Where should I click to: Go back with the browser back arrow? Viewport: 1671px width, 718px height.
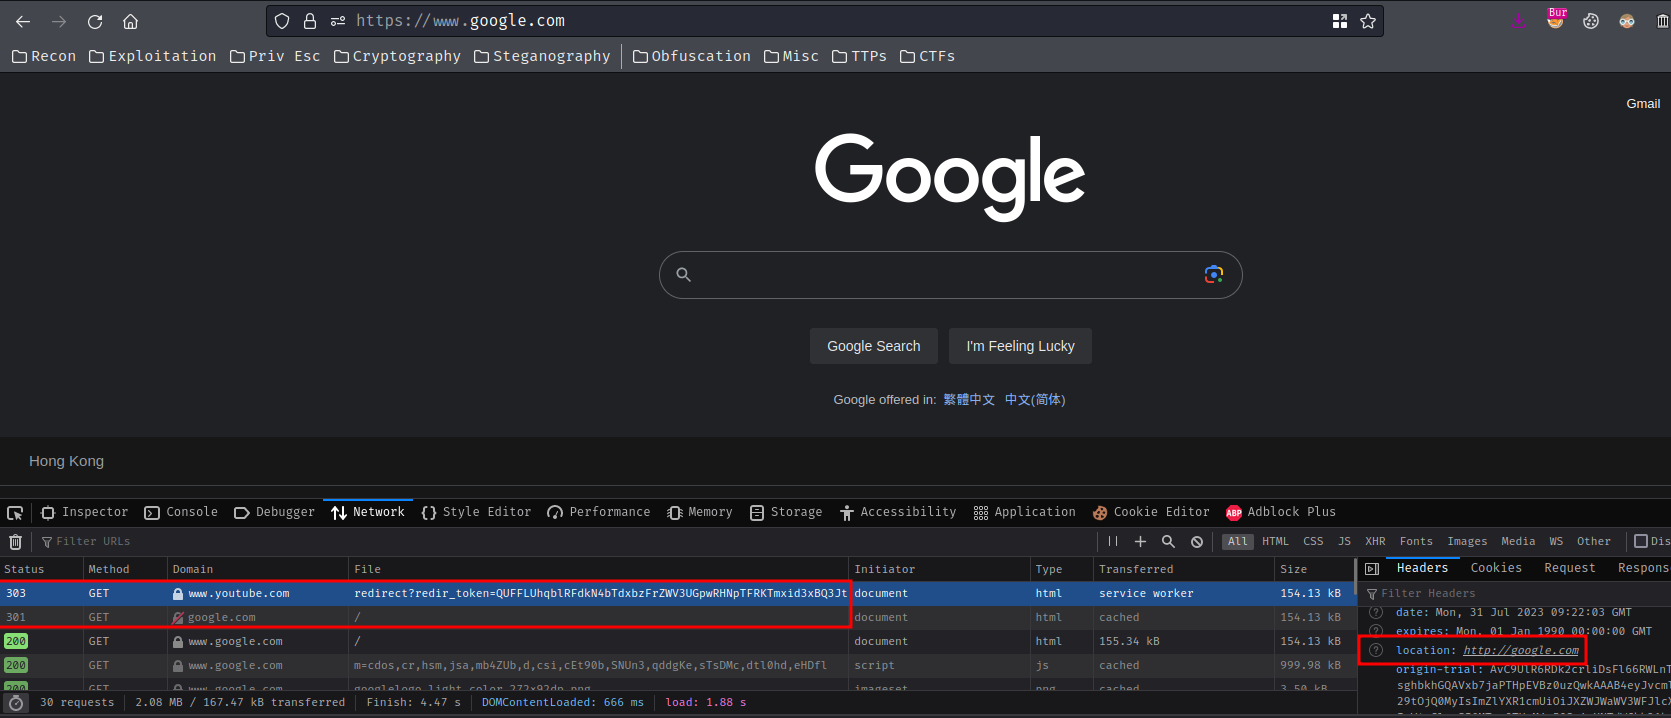[x=23, y=21]
